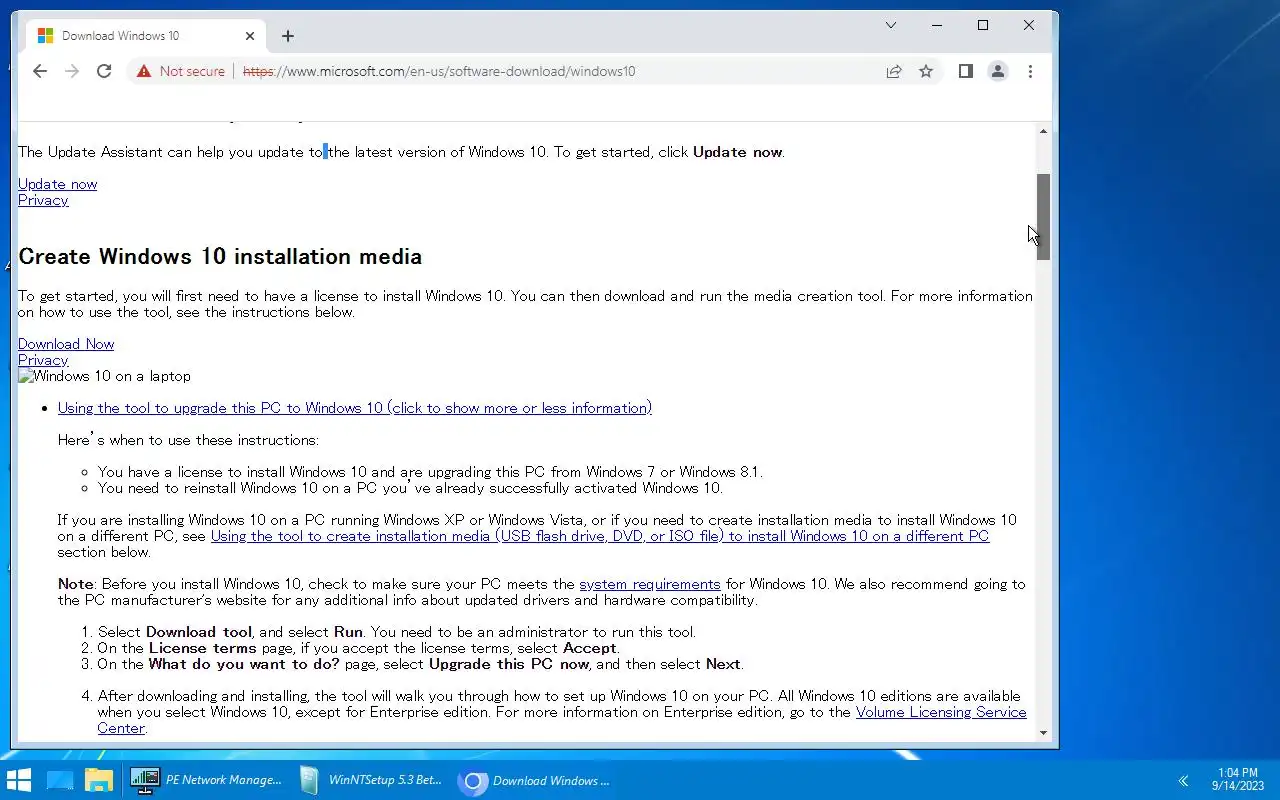Expand the system tray hidden icons
This screenshot has height=800, width=1280.
click(1183, 781)
